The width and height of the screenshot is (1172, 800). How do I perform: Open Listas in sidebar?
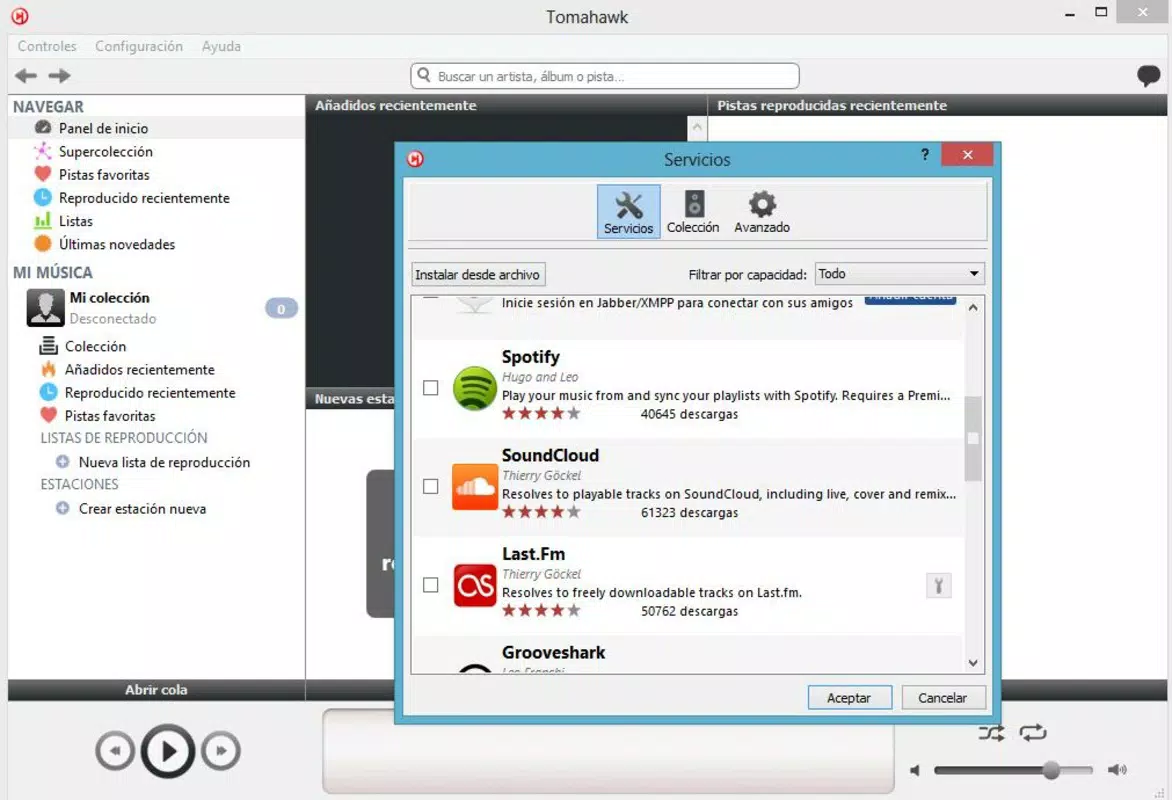(75, 221)
